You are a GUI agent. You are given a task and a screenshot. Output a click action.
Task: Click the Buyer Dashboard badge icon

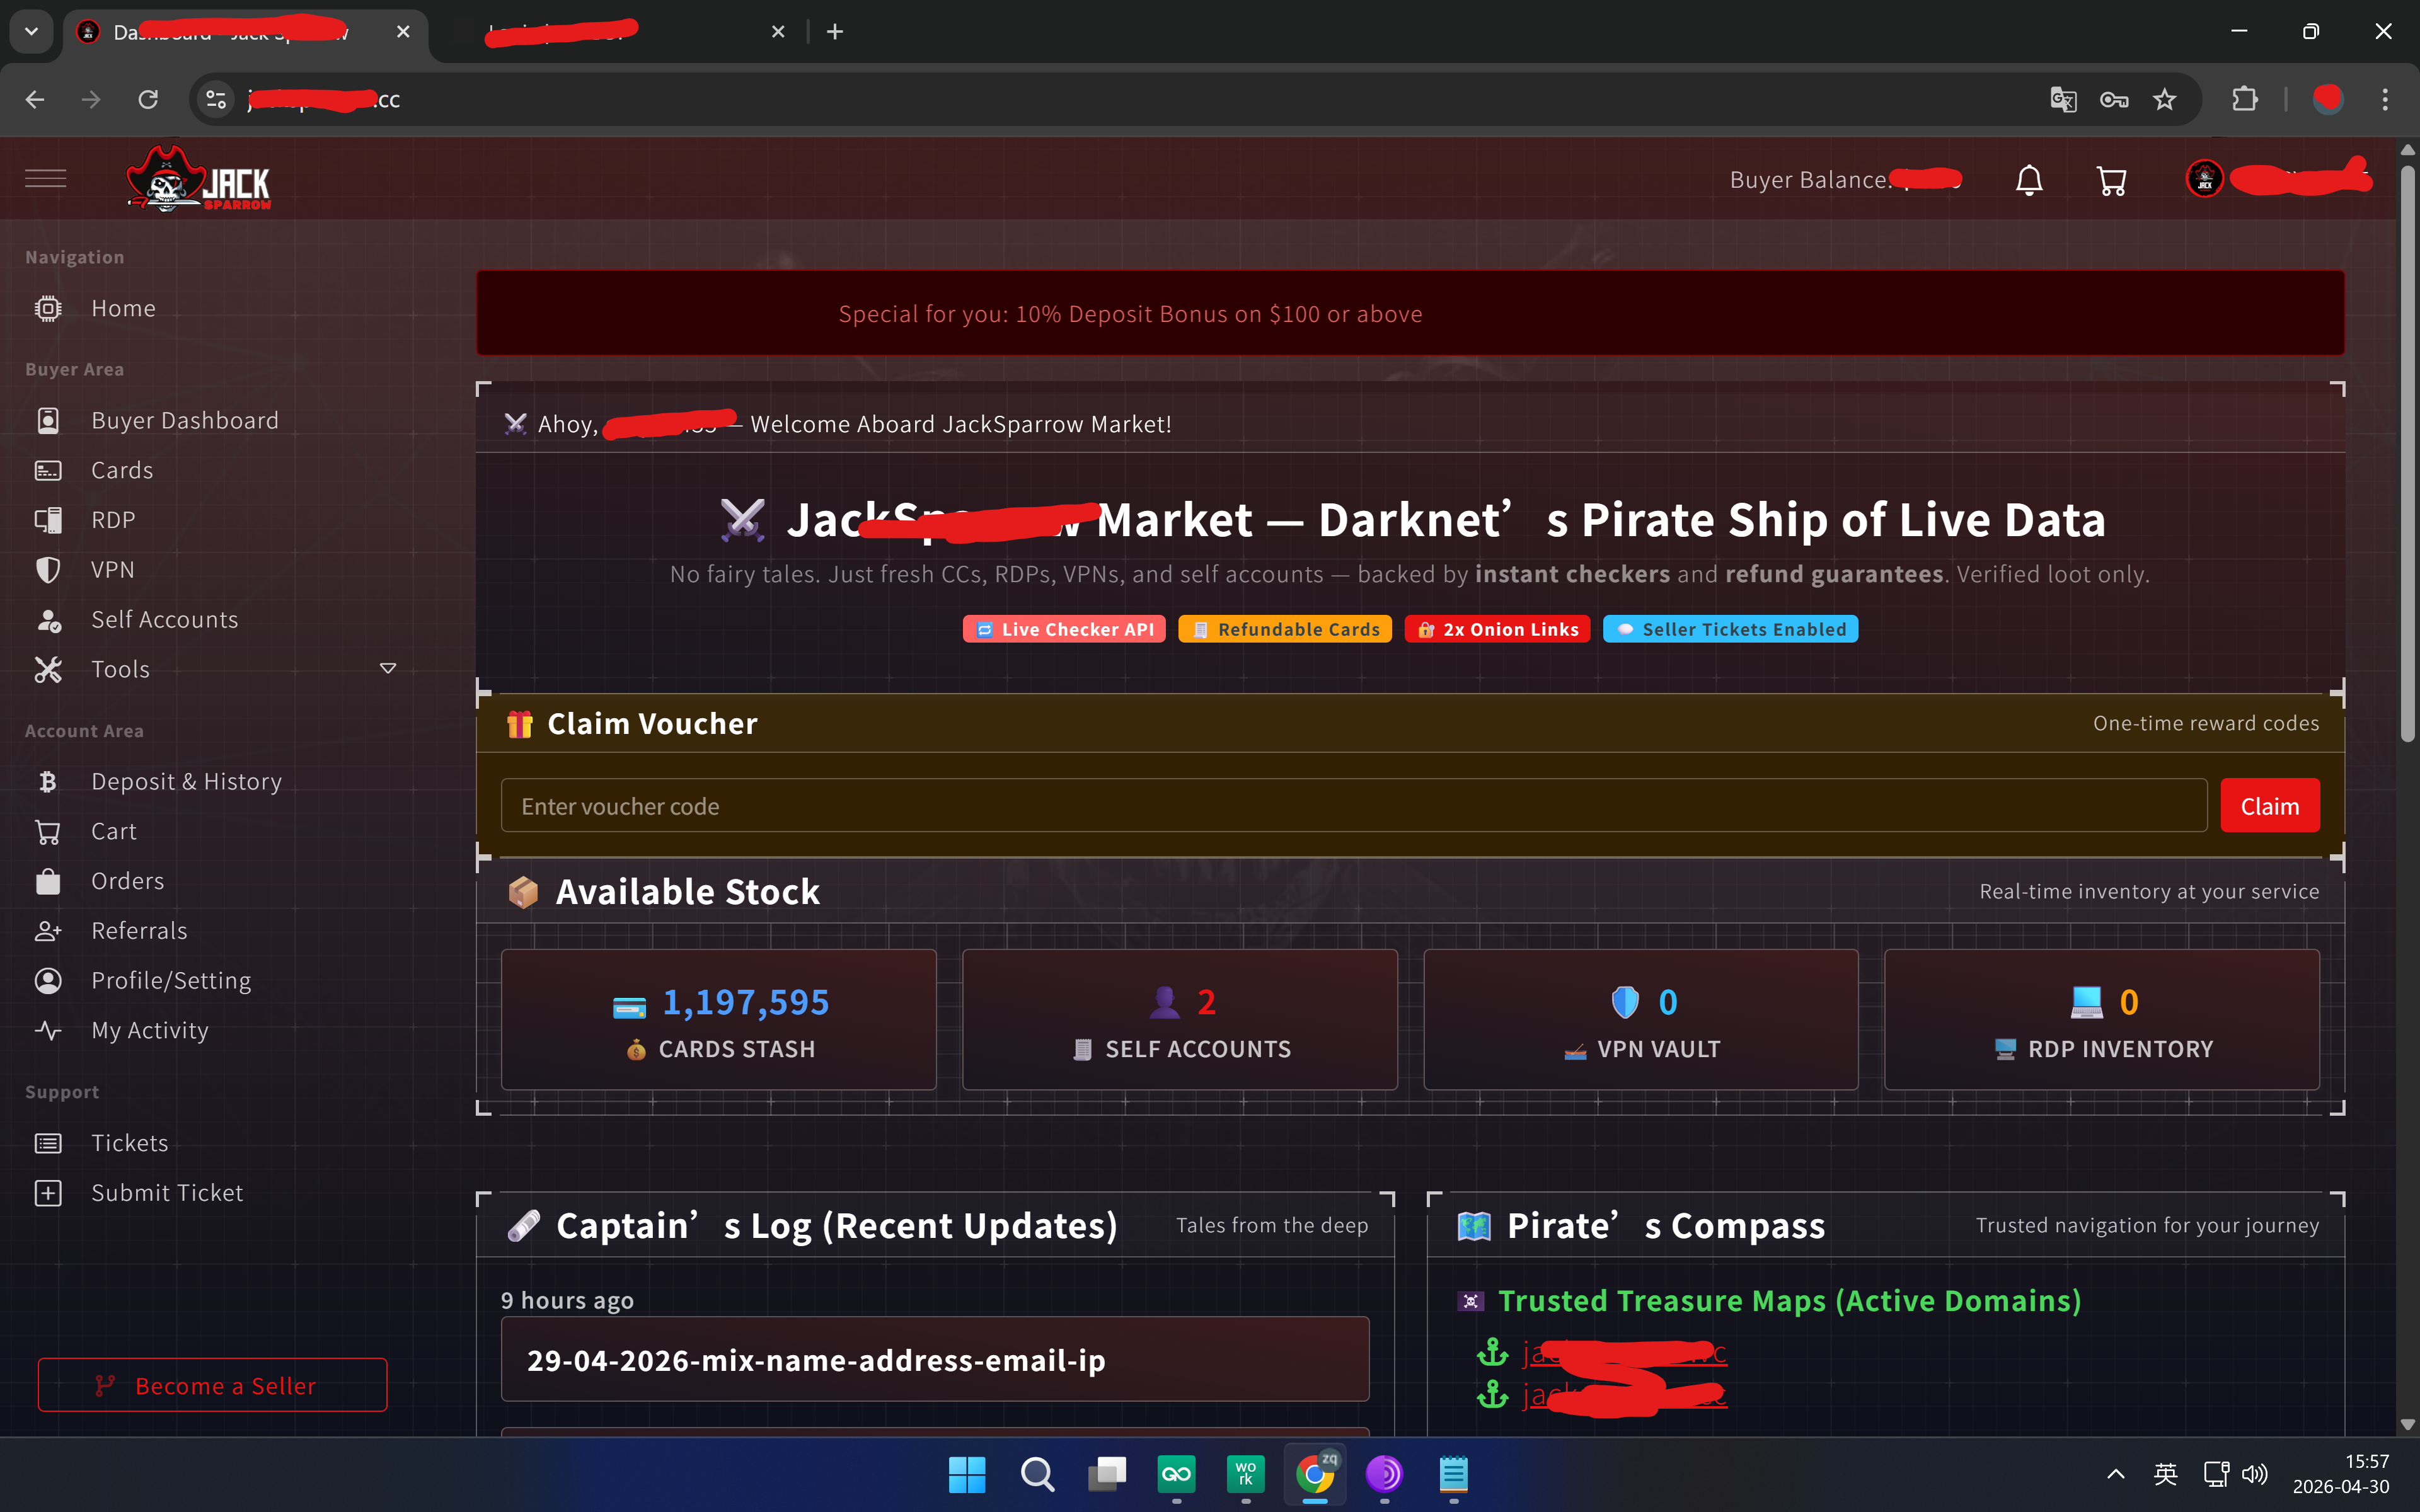point(48,420)
